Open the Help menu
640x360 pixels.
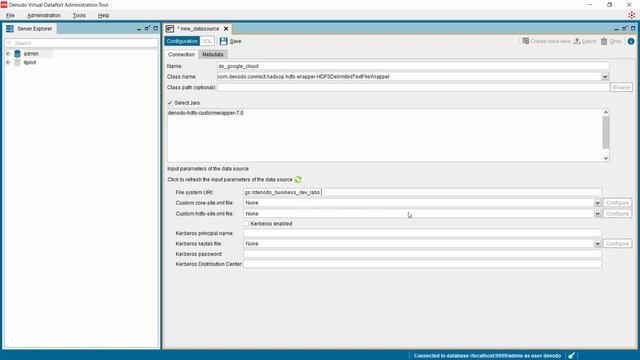point(103,15)
